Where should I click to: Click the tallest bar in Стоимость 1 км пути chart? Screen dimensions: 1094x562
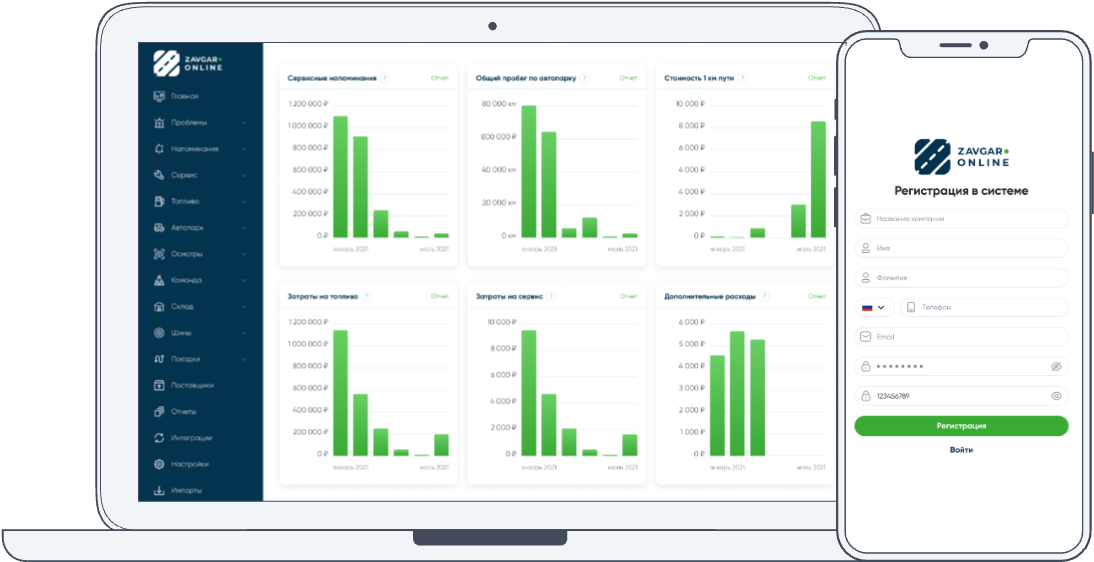point(818,179)
